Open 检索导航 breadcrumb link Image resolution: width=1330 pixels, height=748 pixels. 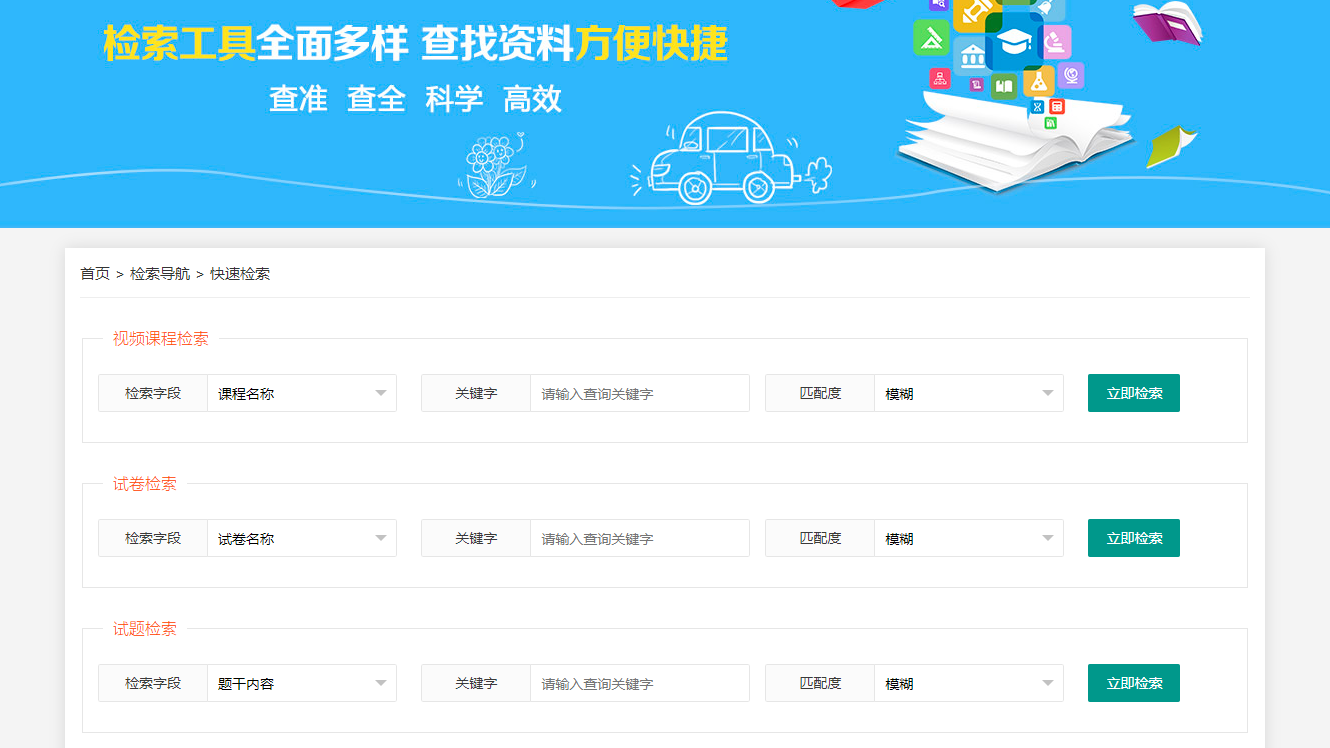160,274
